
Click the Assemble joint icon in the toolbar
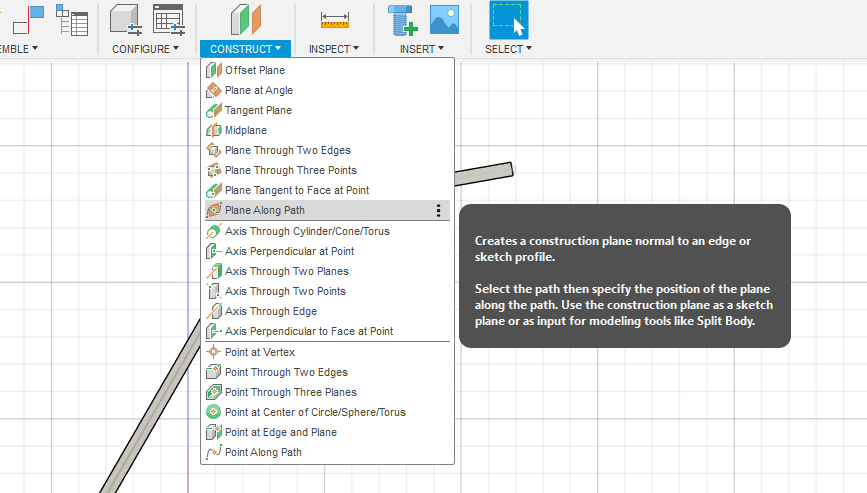[x=28, y=19]
